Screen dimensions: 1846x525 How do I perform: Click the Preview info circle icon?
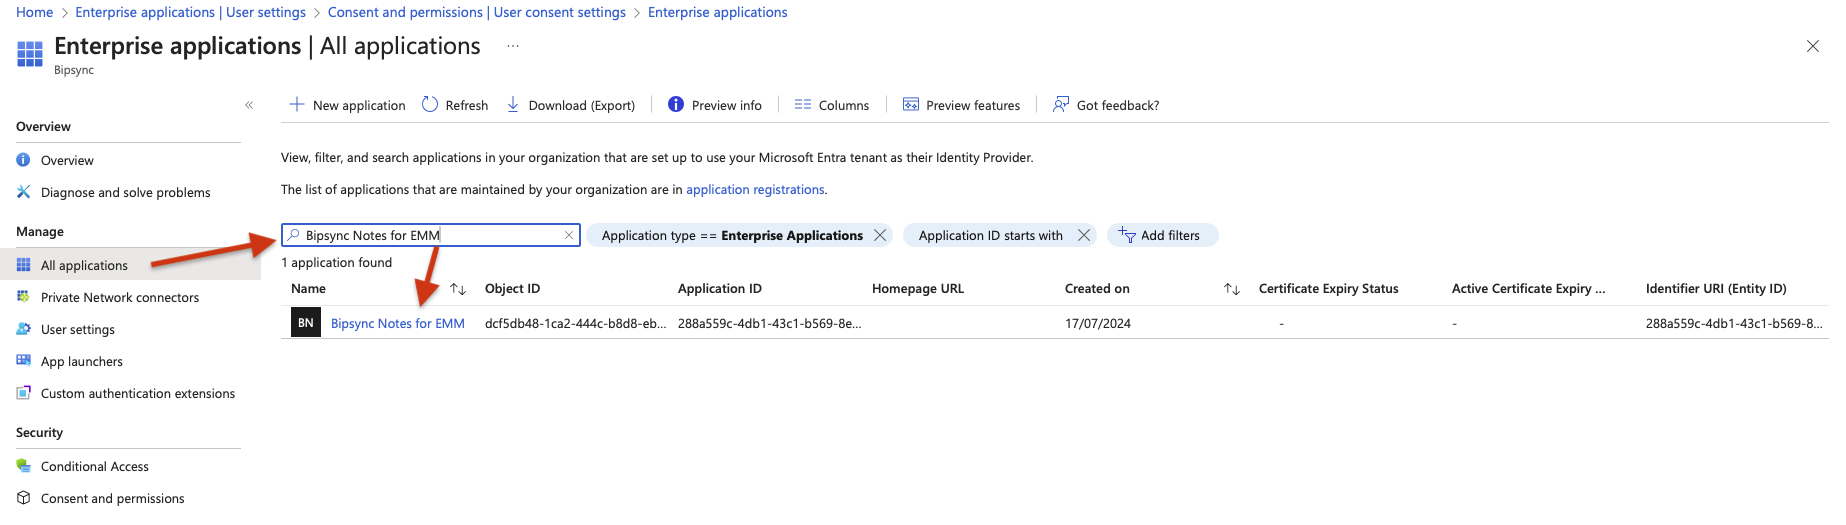(676, 104)
